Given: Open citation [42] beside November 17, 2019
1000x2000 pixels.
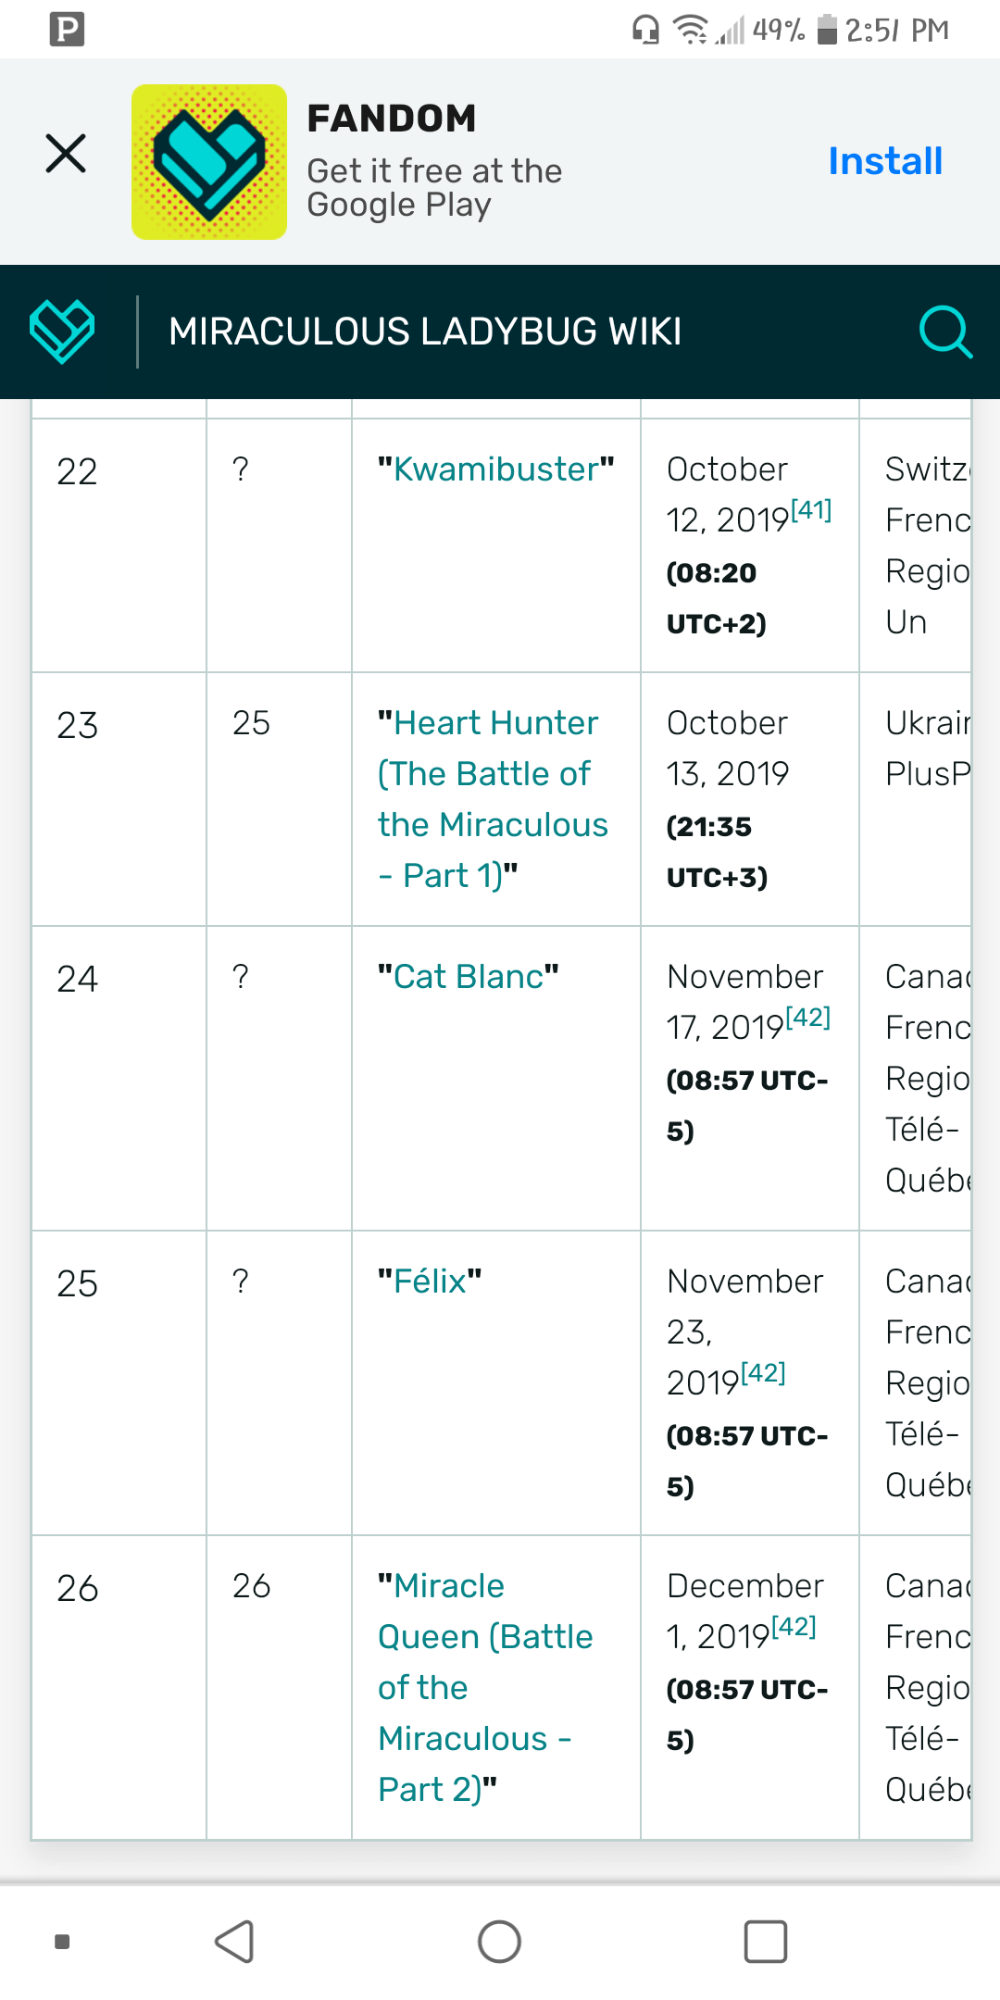Looking at the screenshot, I should tap(808, 1017).
